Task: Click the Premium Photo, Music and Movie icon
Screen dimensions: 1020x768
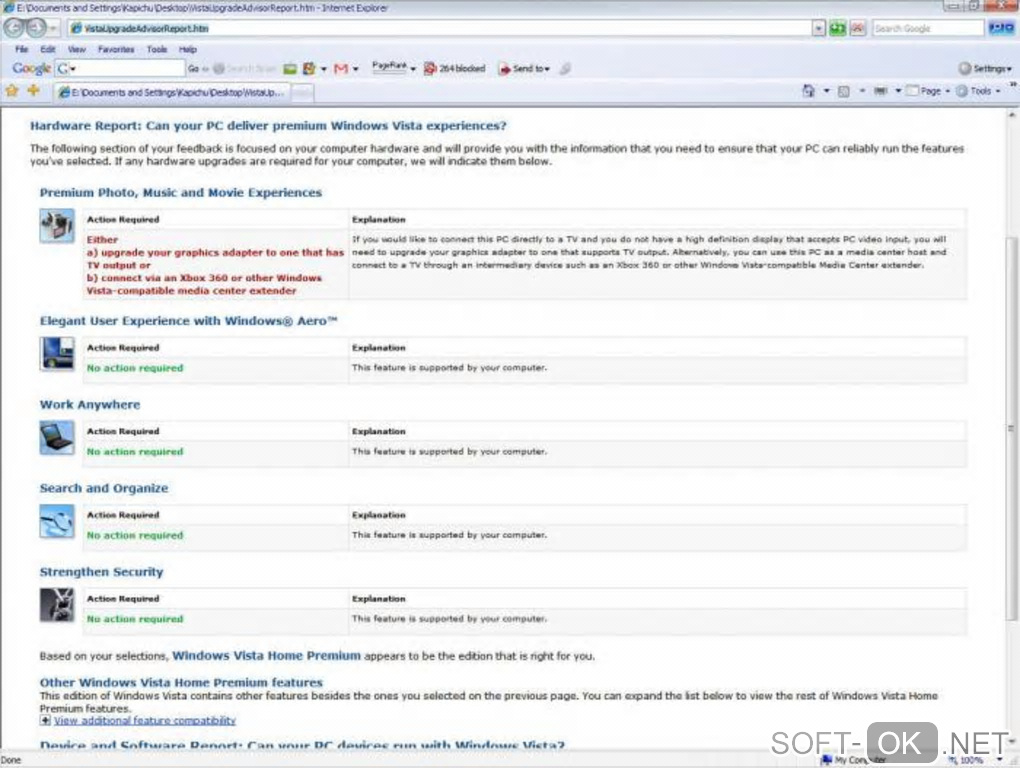Action: tap(57, 226)
